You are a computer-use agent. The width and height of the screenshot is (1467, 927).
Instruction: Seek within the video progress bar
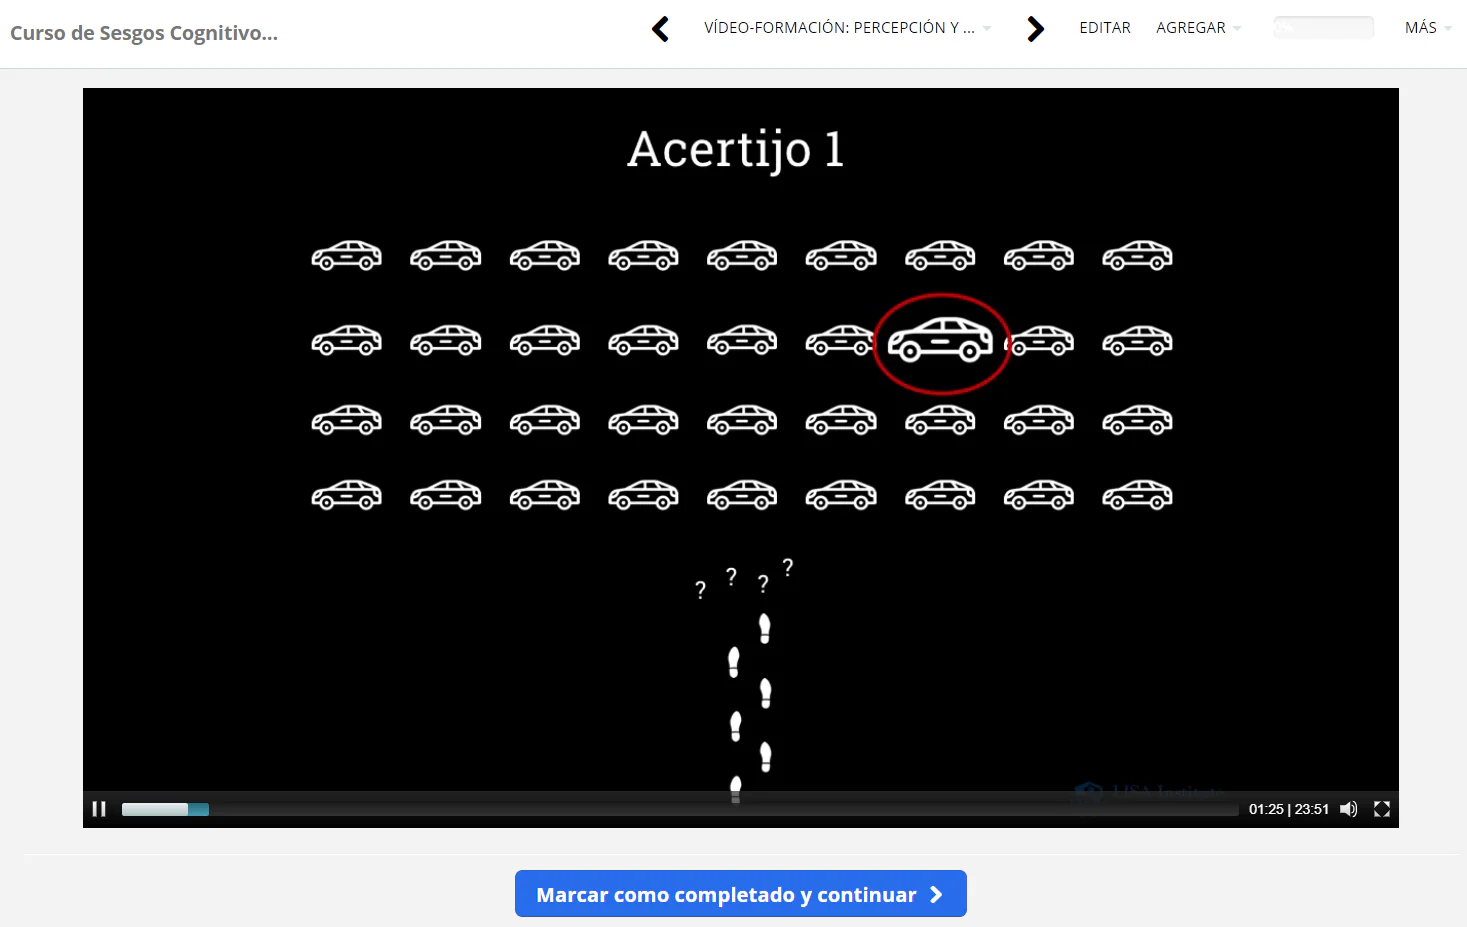(680, 809)
